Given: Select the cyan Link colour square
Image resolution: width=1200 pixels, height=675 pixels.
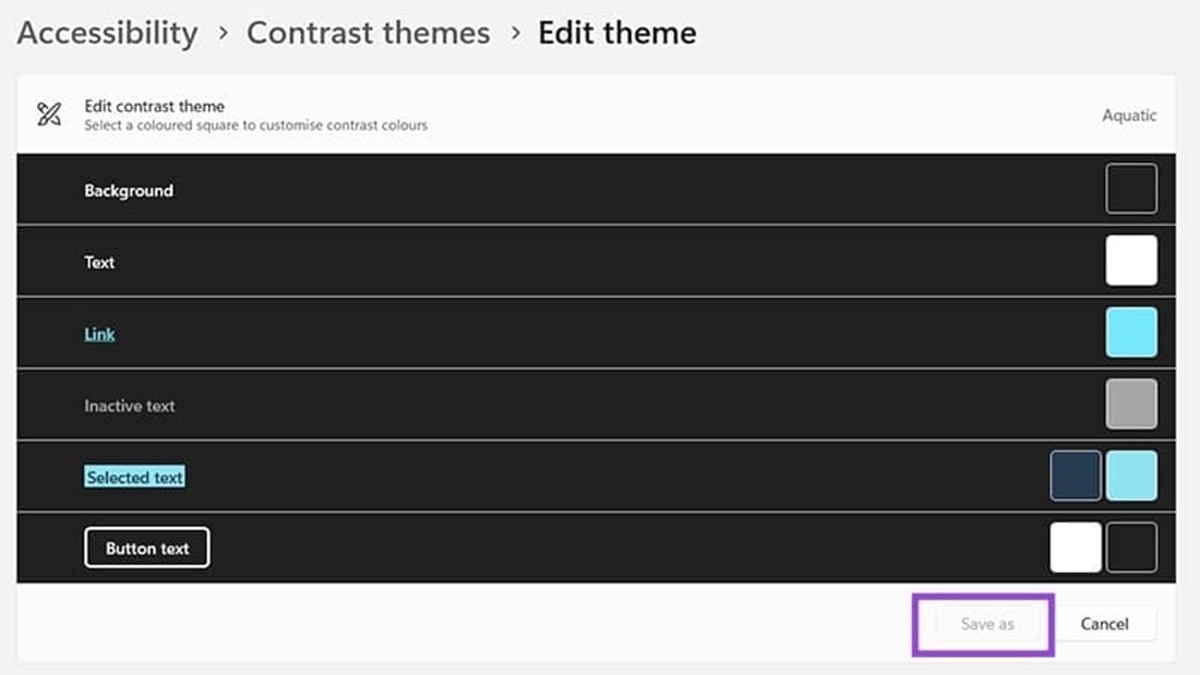Looking at the screenshot, I should [x=1131, y=332].
